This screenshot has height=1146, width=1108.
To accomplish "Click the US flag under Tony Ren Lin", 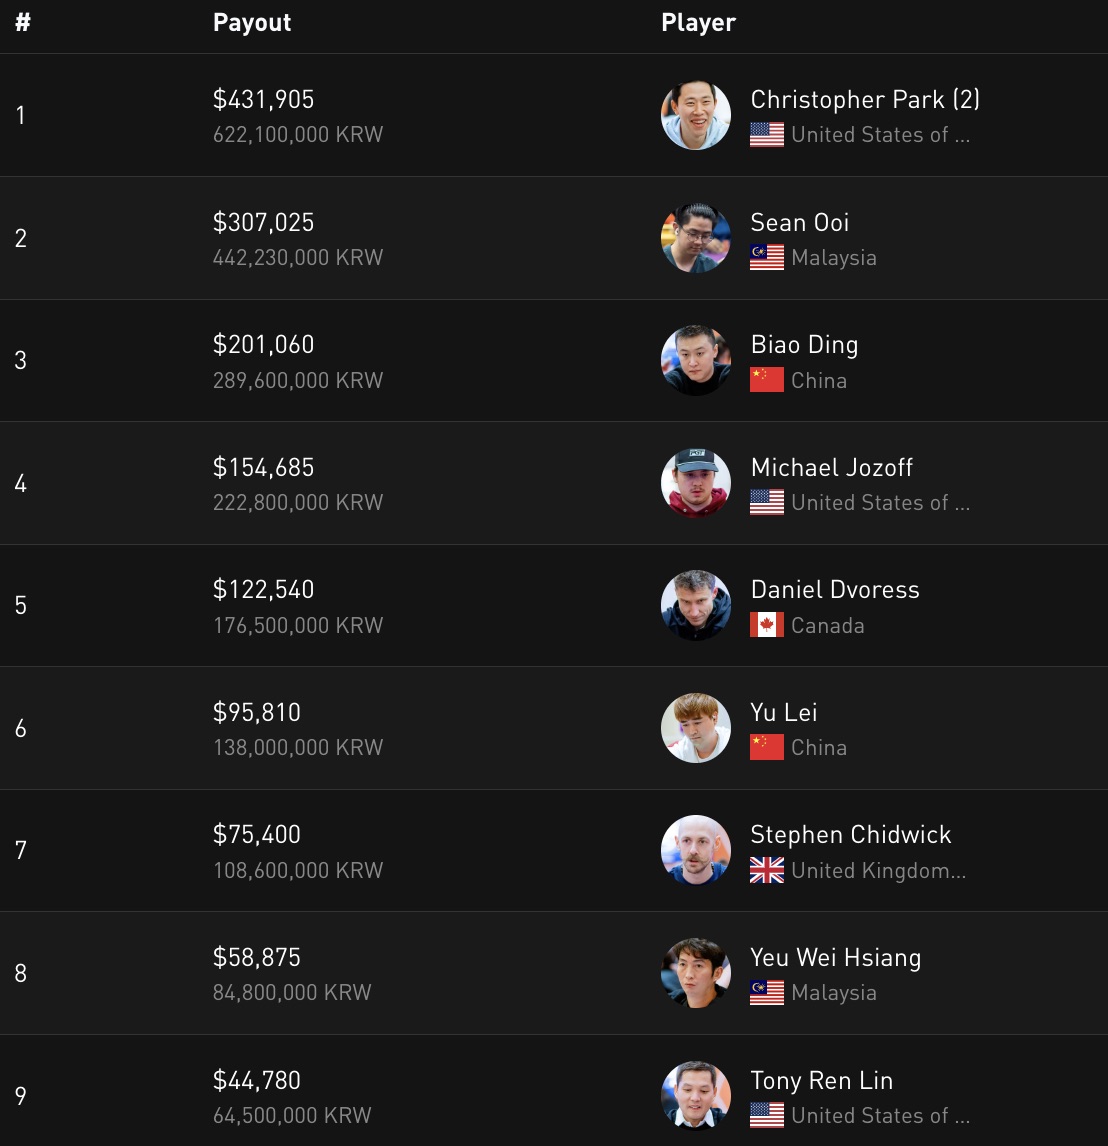I will 767,1115.
